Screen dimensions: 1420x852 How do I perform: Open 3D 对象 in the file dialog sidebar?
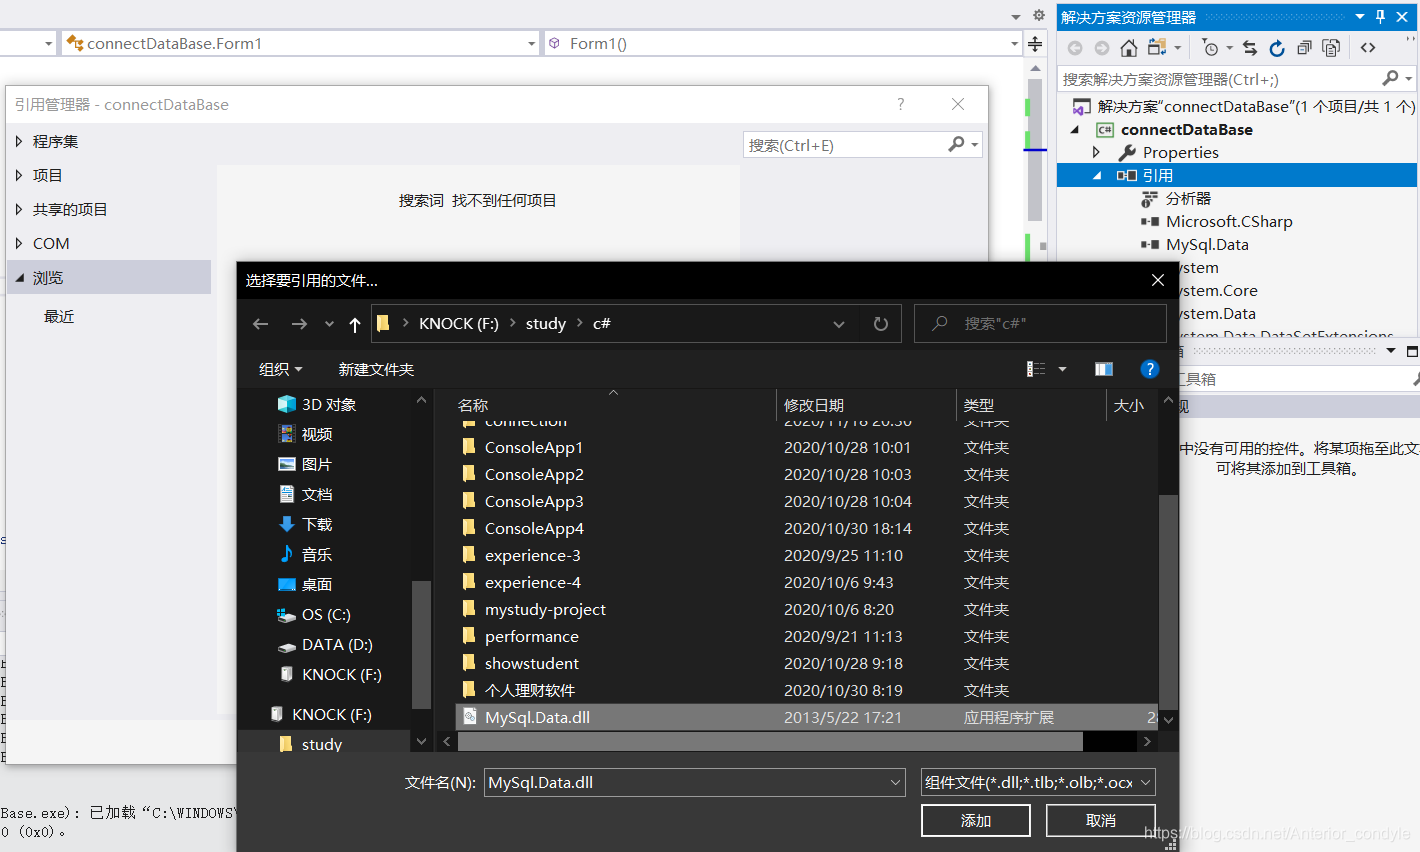click(x=329, y=404)
